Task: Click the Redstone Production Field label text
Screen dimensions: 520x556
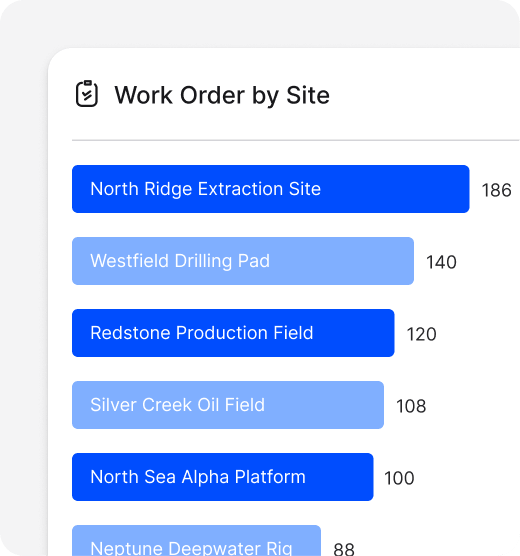Action: point(202,333)
